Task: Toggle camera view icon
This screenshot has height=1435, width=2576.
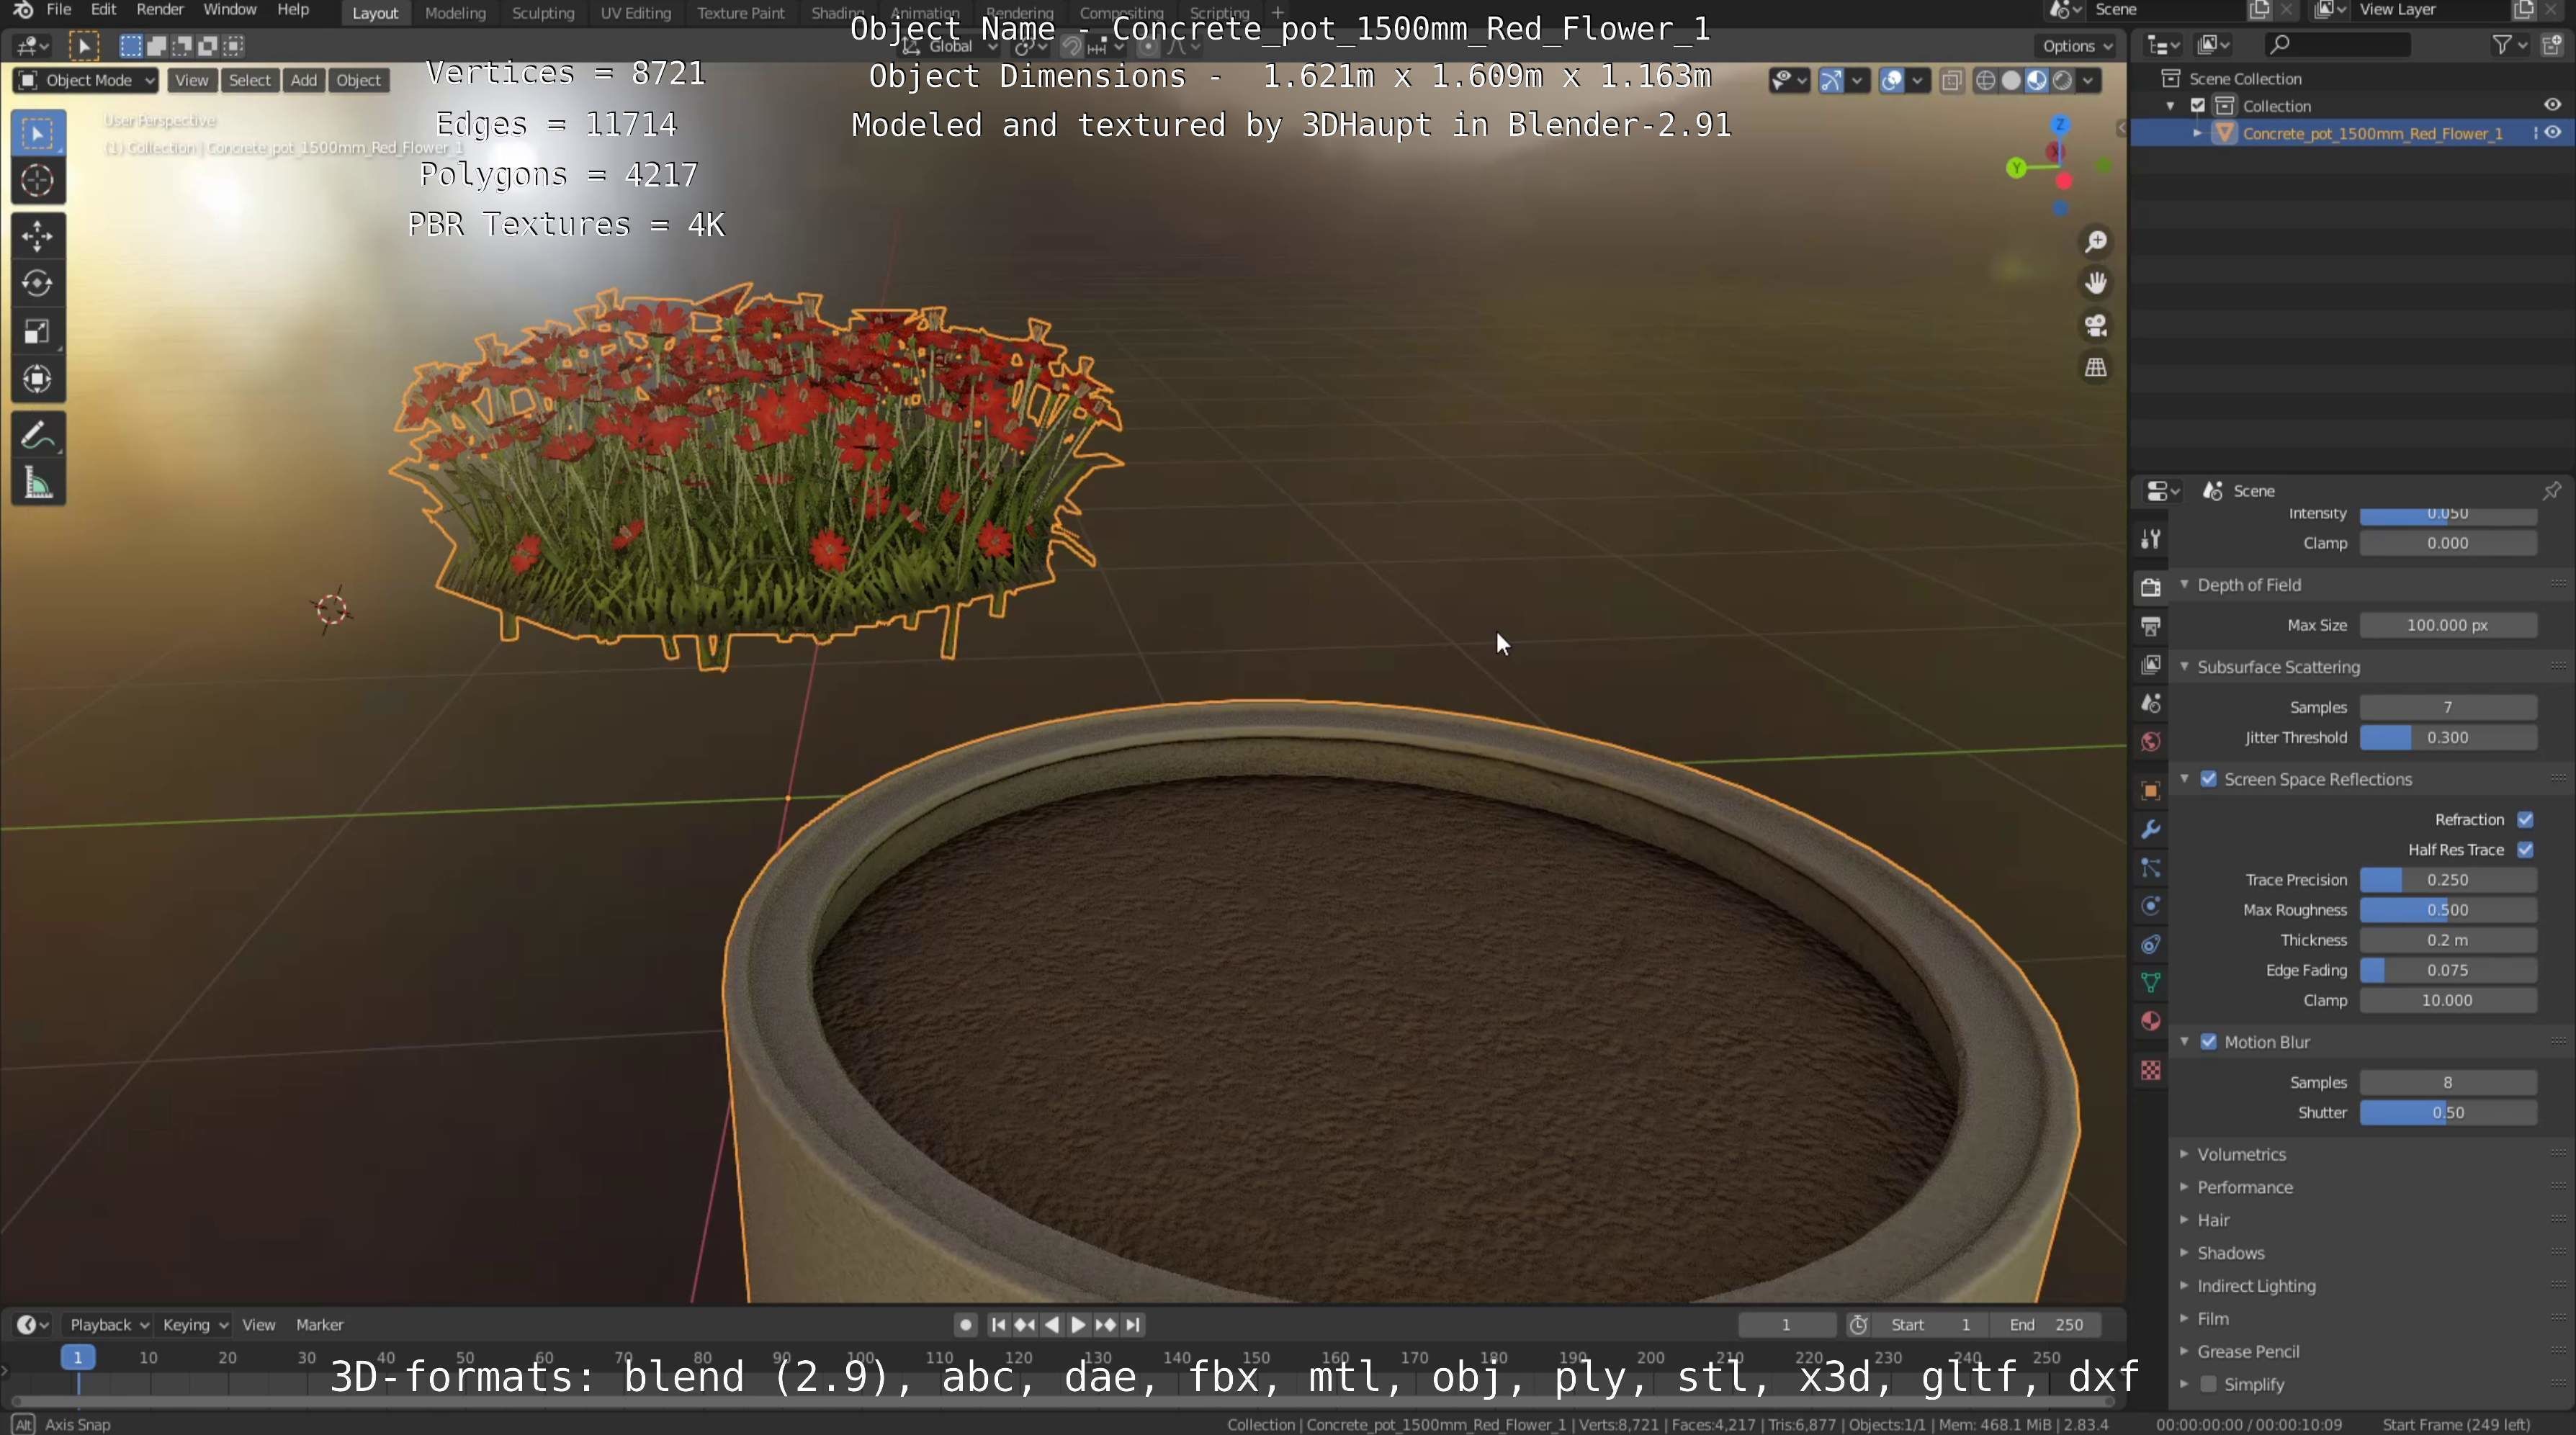Action: 2095,326
